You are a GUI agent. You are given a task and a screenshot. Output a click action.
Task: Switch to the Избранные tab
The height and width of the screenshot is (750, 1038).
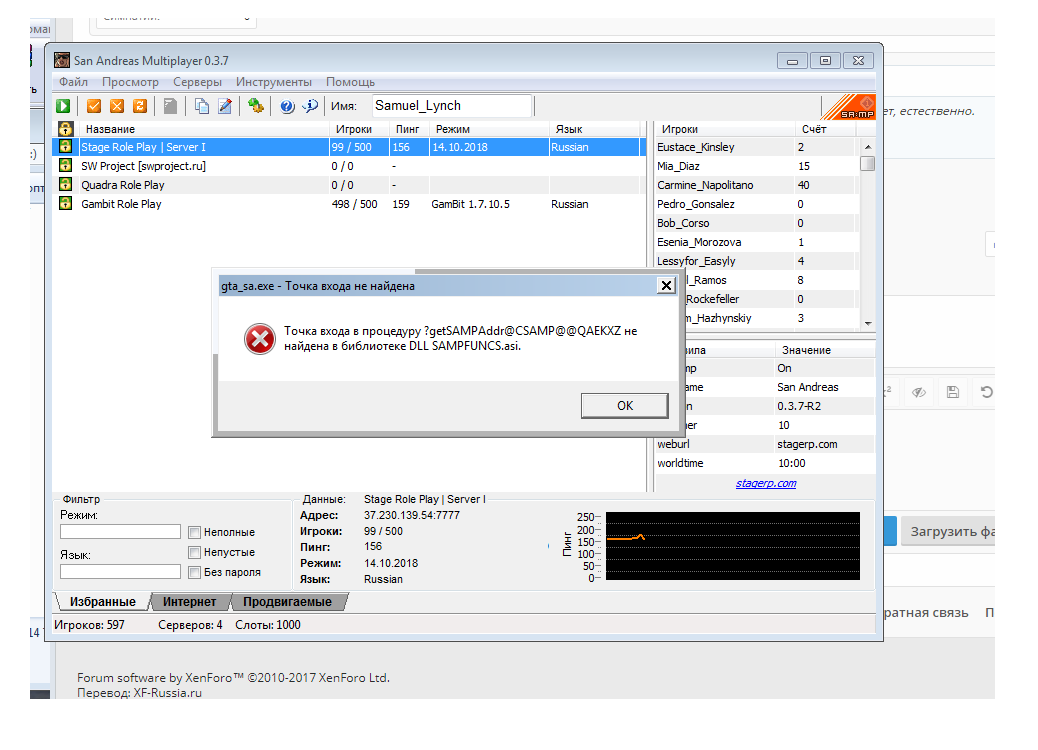[103, 602]
